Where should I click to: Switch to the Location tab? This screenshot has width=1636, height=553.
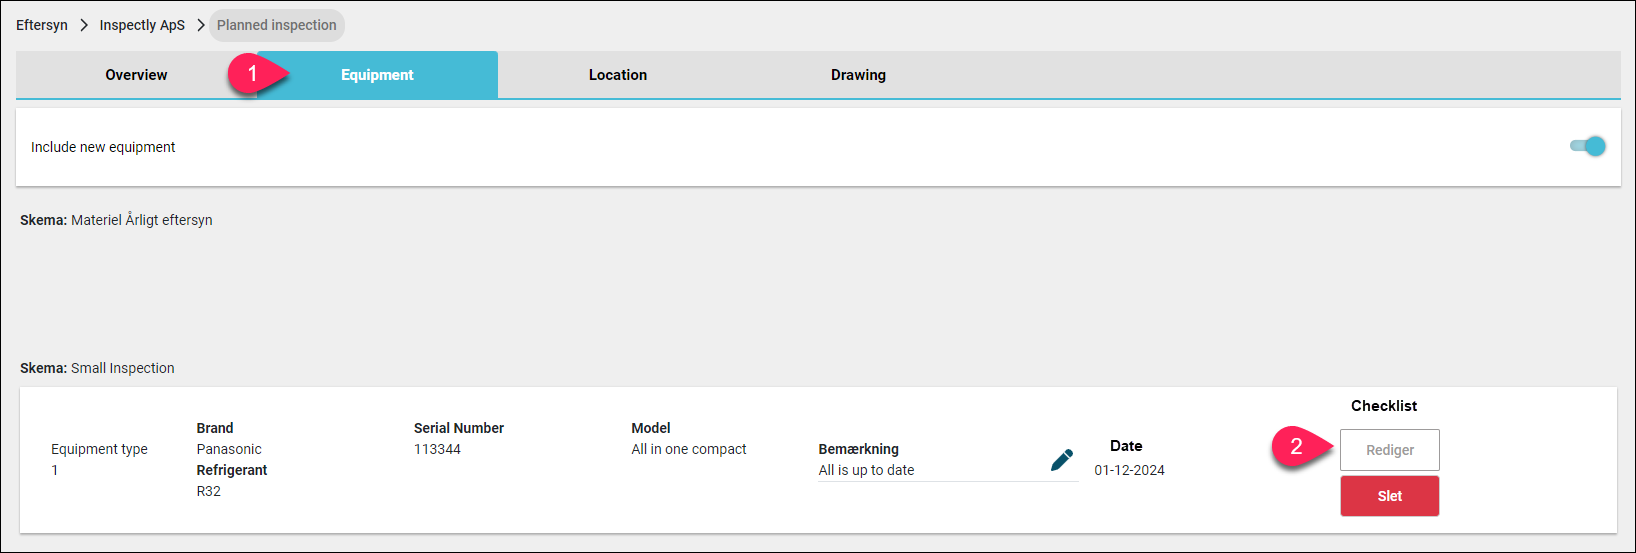(x=618, y=75)
